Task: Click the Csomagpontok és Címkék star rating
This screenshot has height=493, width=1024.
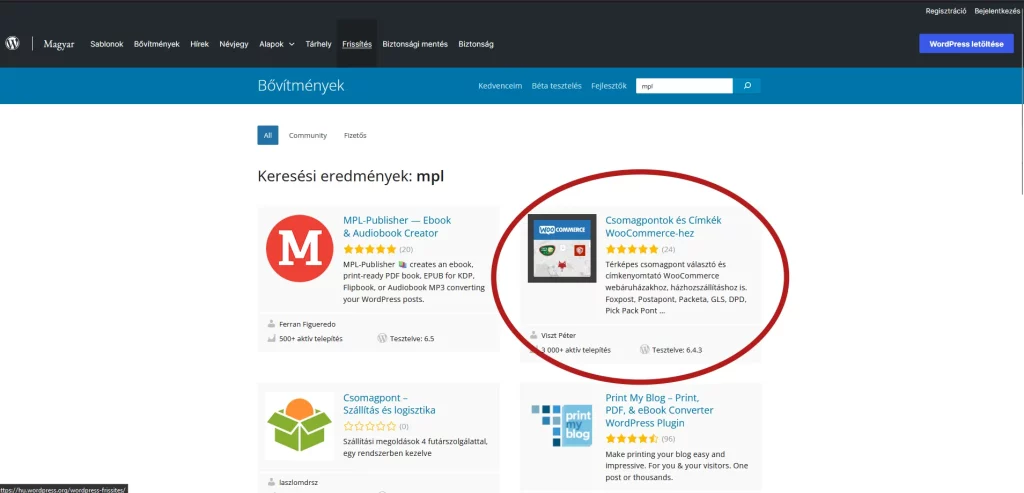Action: click(631, 249)
